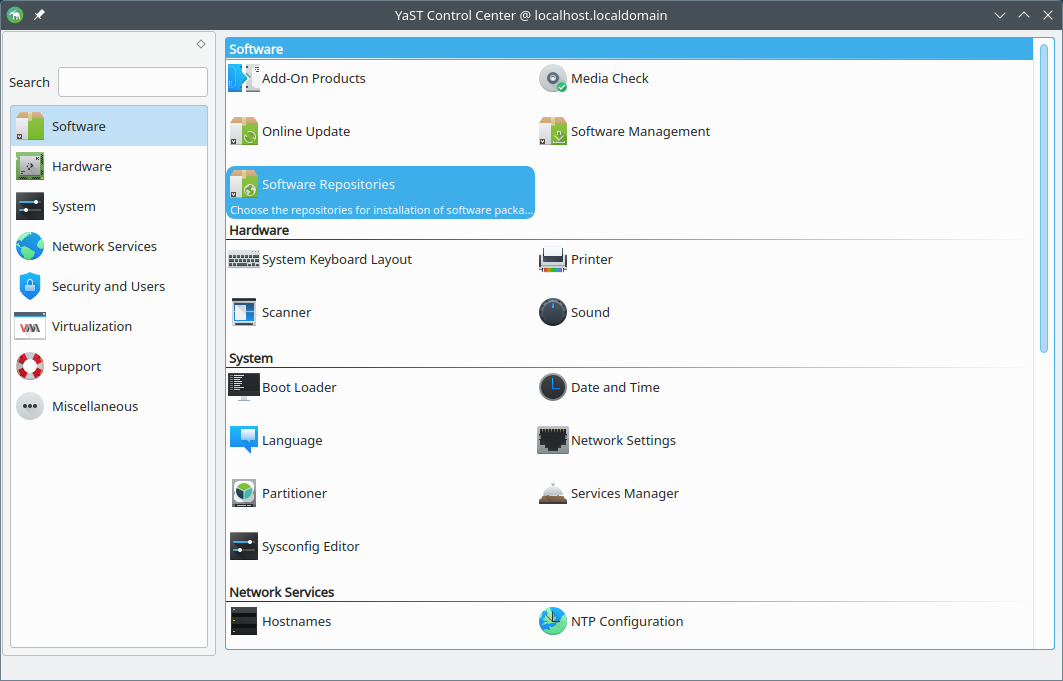The height and width of the screenshot is (681, 1063).
Task: Click the System Keyboard Layout text
Action: coord(337,260)
